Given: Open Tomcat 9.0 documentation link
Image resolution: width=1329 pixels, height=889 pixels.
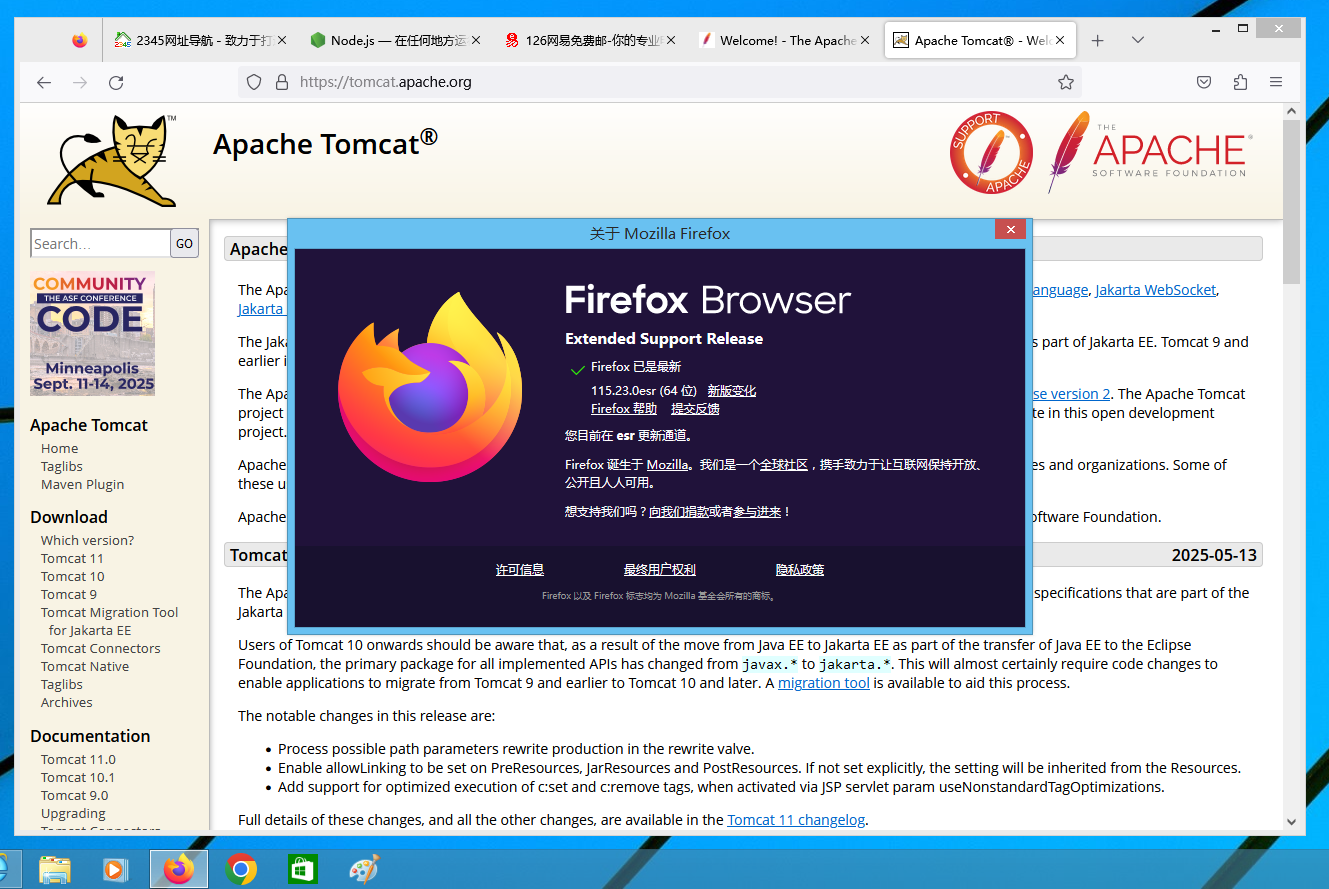Looking at the screenshot, I should tap(74, 795).
